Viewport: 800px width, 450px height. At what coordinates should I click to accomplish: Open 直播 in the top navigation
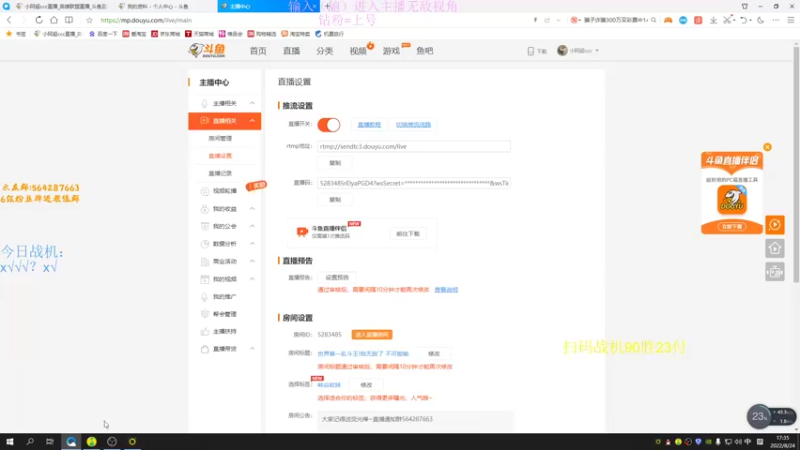(291, 51)
